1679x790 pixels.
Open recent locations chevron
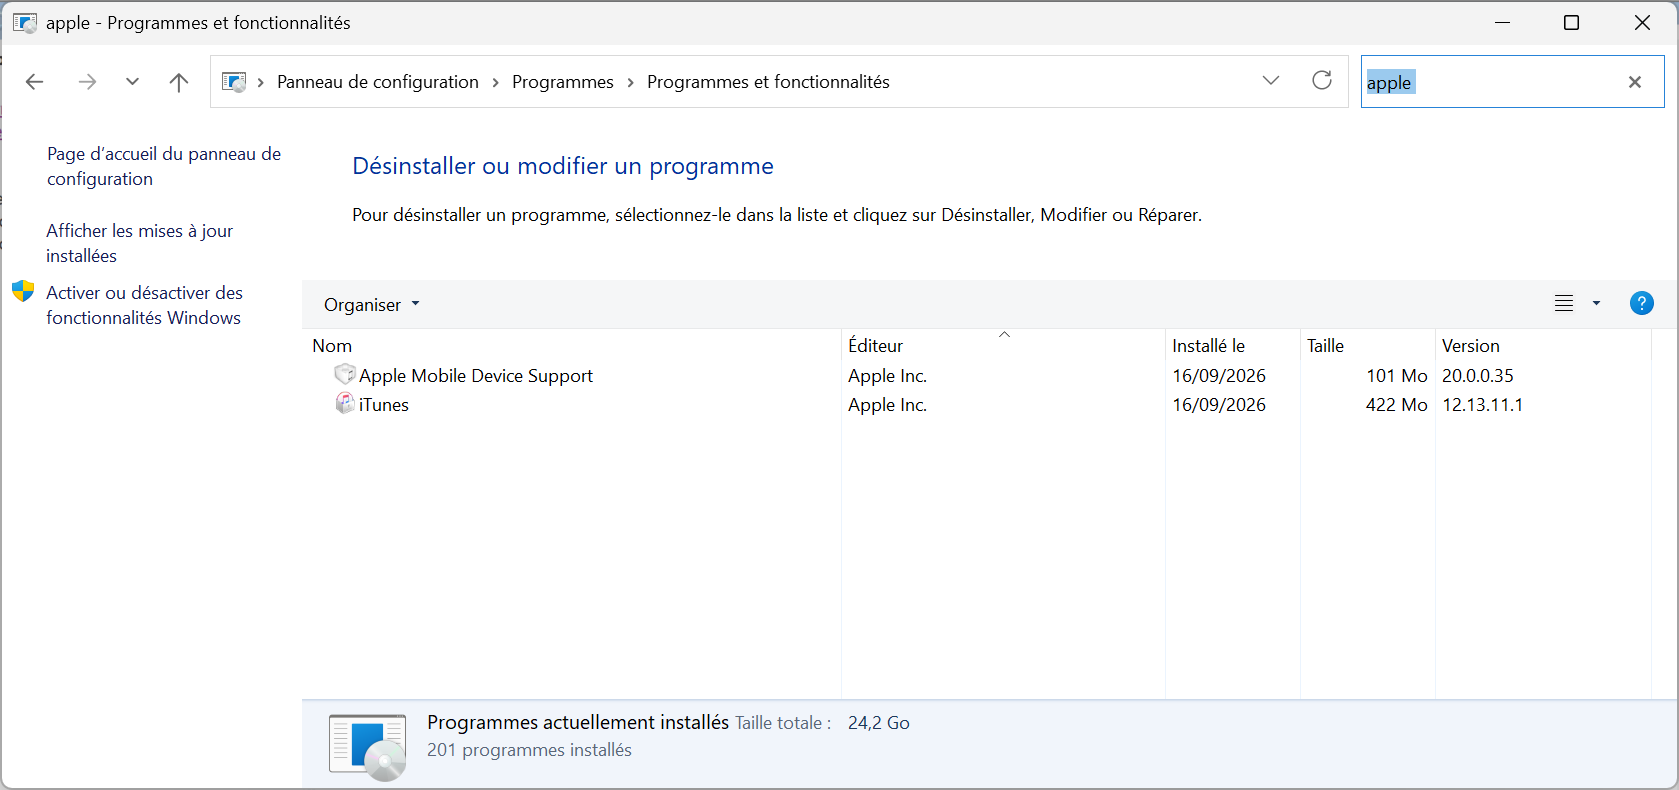132,82
